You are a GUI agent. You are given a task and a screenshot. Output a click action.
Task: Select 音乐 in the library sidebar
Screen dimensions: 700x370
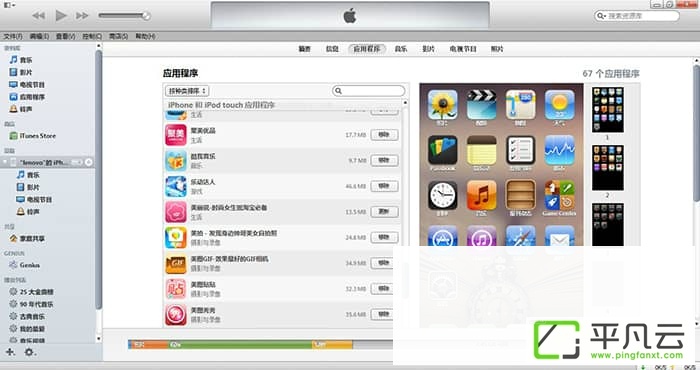tap(21, 60)
